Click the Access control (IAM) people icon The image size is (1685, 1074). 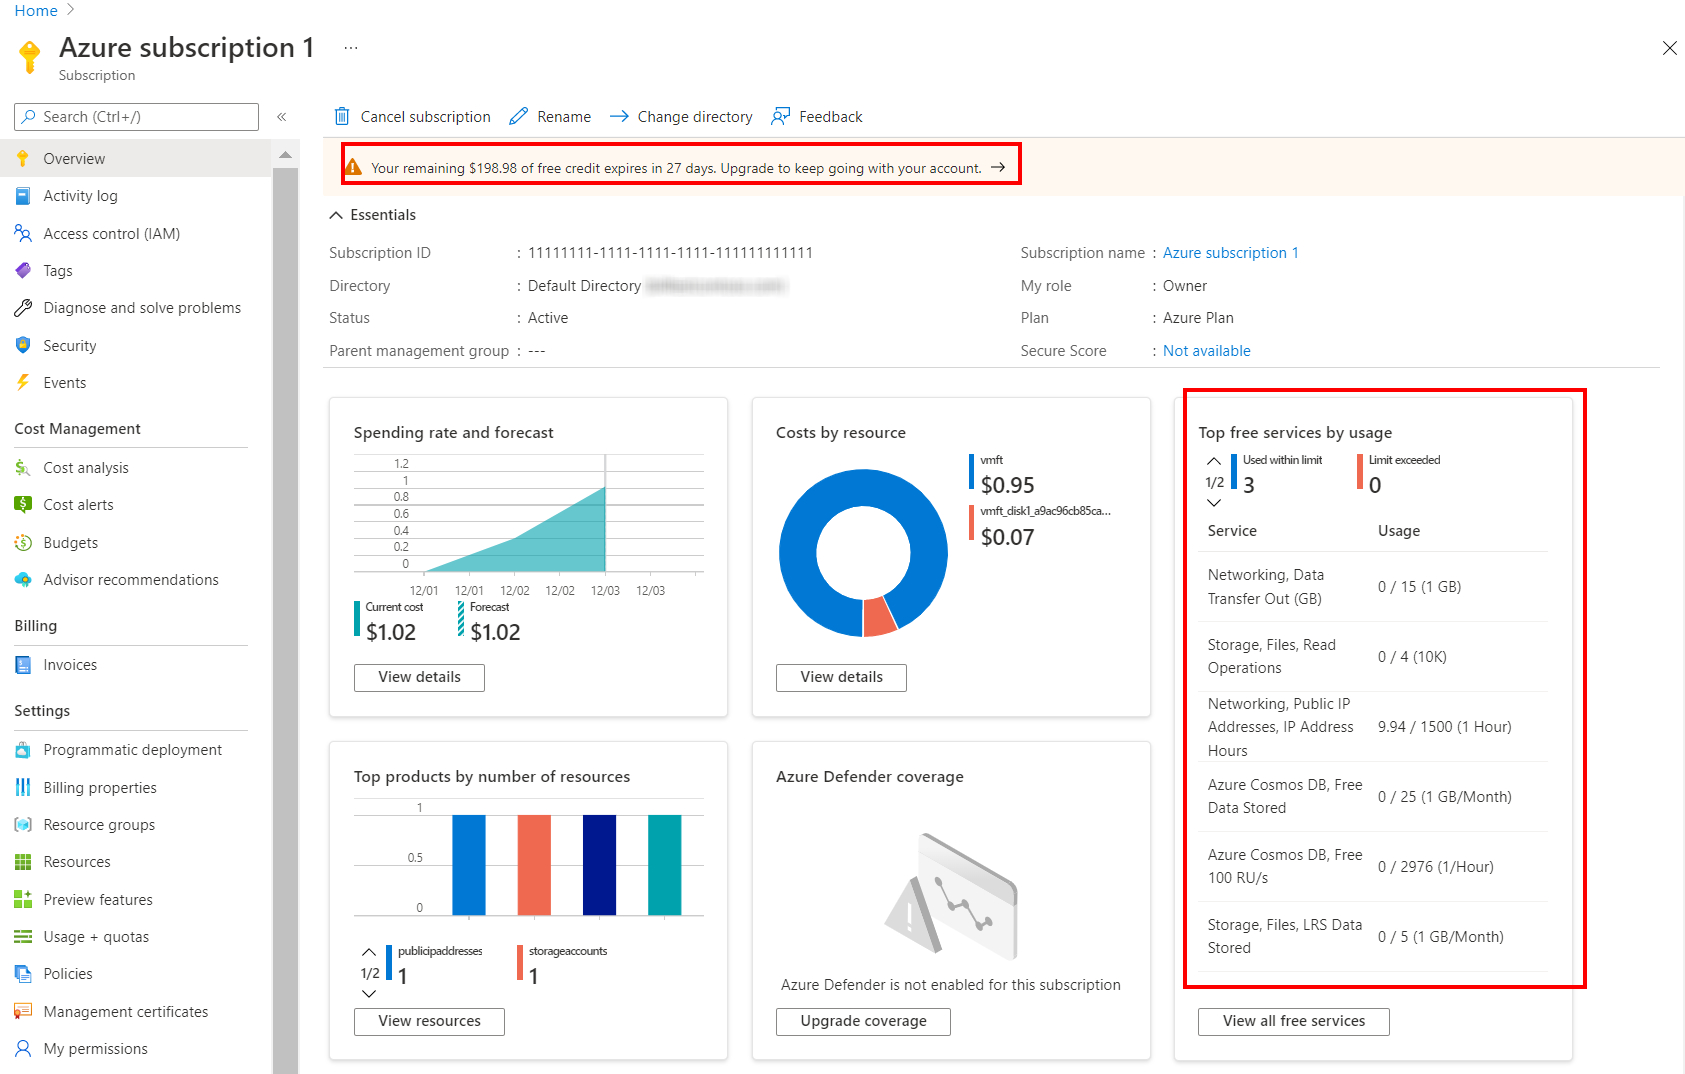coord(23,233)
